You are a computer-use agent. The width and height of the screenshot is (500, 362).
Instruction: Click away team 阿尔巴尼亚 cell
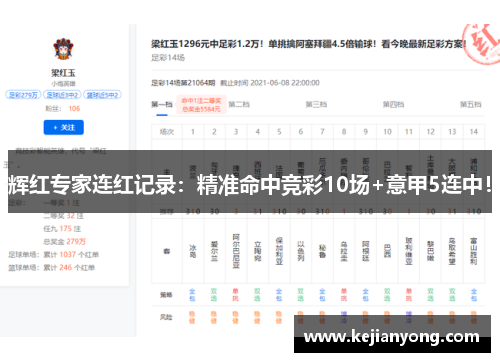(236, 251)
